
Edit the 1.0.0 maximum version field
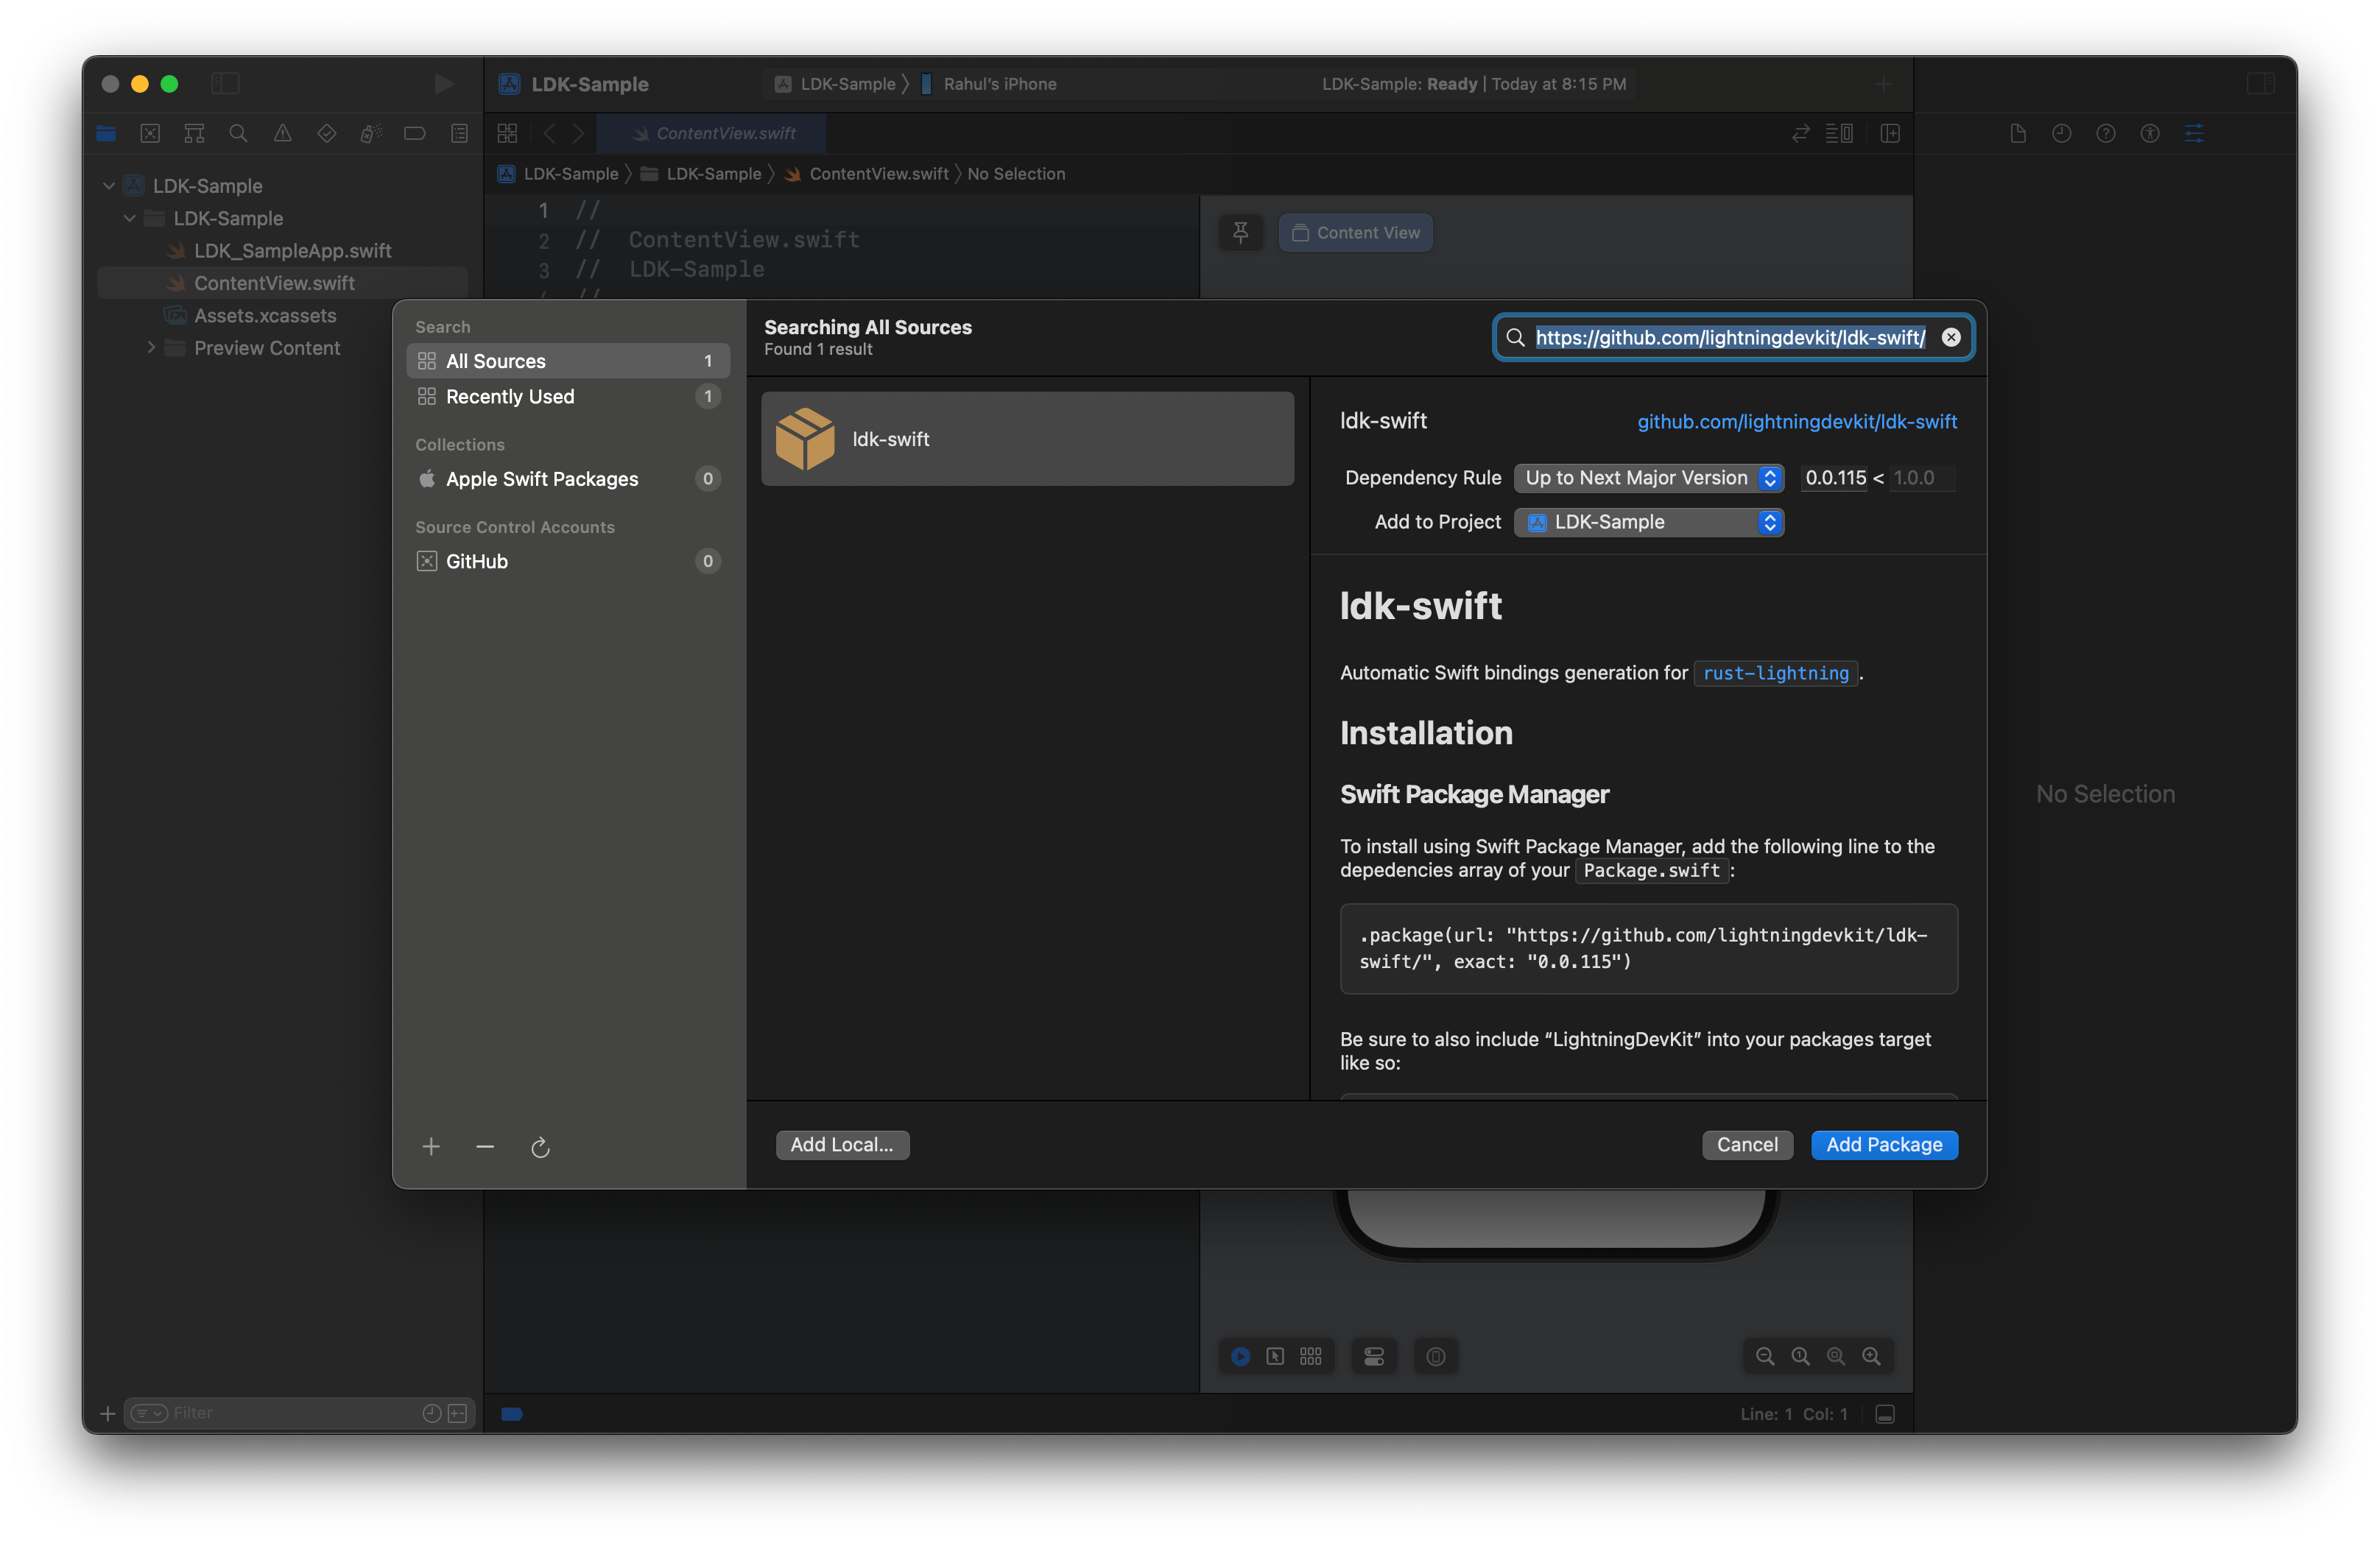(x=1921, y=478)
